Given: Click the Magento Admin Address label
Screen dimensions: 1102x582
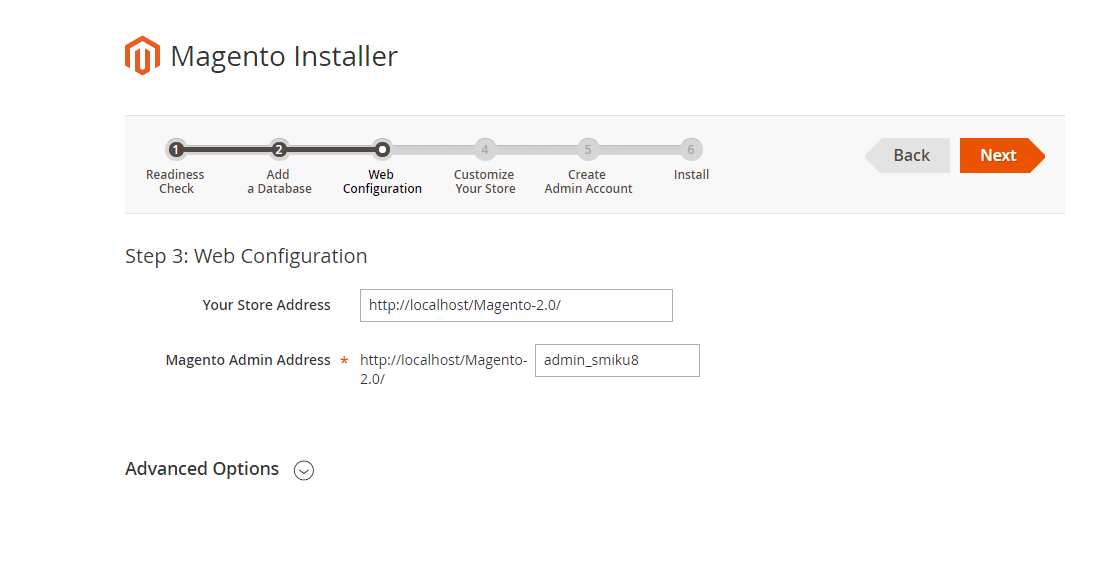Looking at the screenshot, I should pyautogui.click(x=248, y=360).
